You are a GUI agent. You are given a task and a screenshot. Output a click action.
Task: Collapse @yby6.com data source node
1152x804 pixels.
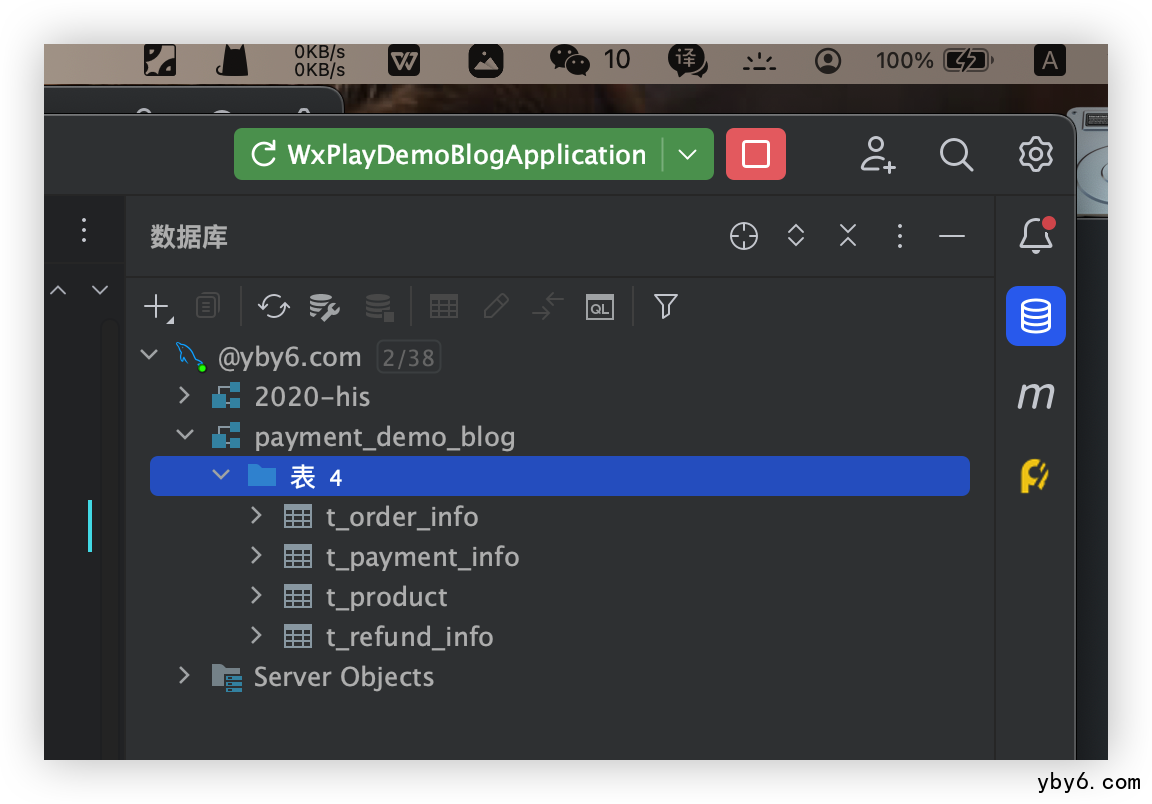click(149, 355)
